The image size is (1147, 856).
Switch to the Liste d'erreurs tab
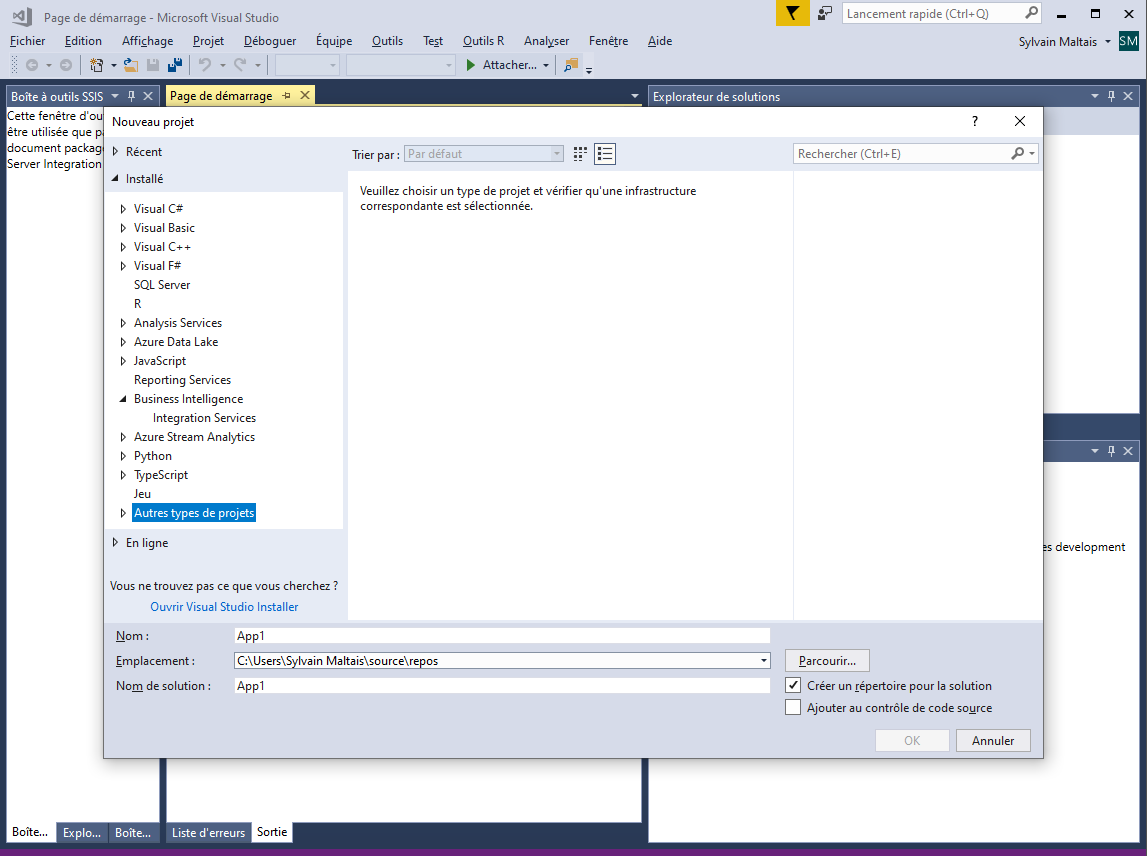pos(208,832)
